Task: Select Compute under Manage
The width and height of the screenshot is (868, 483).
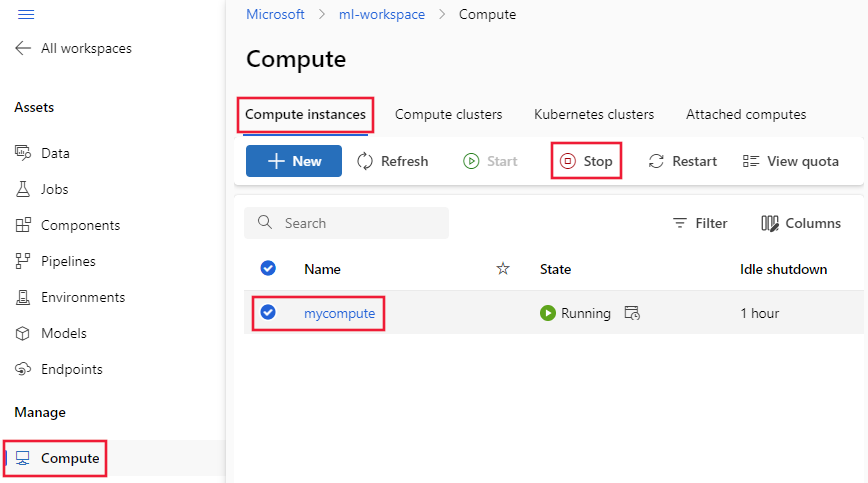Action: point(69,458)
